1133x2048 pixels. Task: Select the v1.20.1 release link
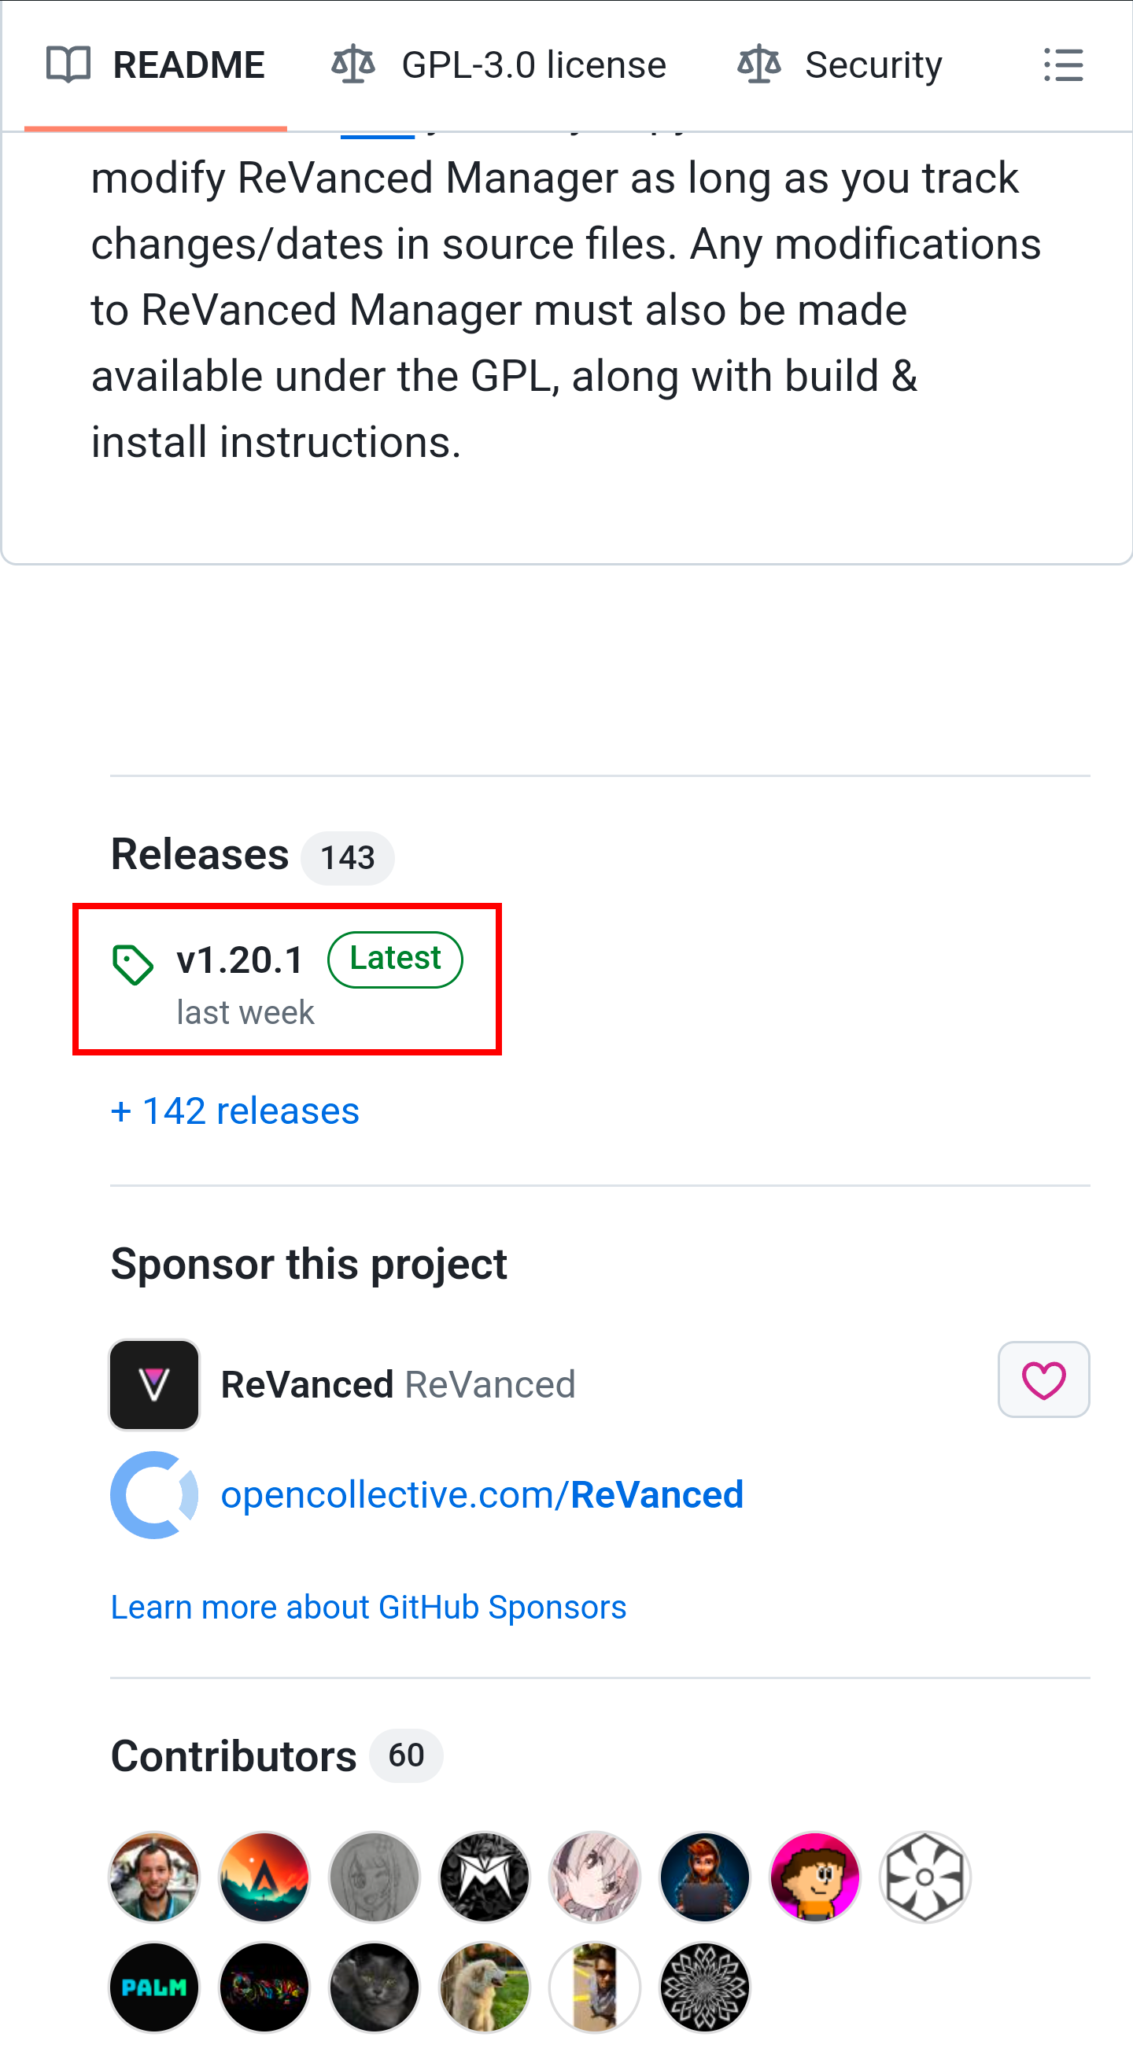(x=240, y=958)
